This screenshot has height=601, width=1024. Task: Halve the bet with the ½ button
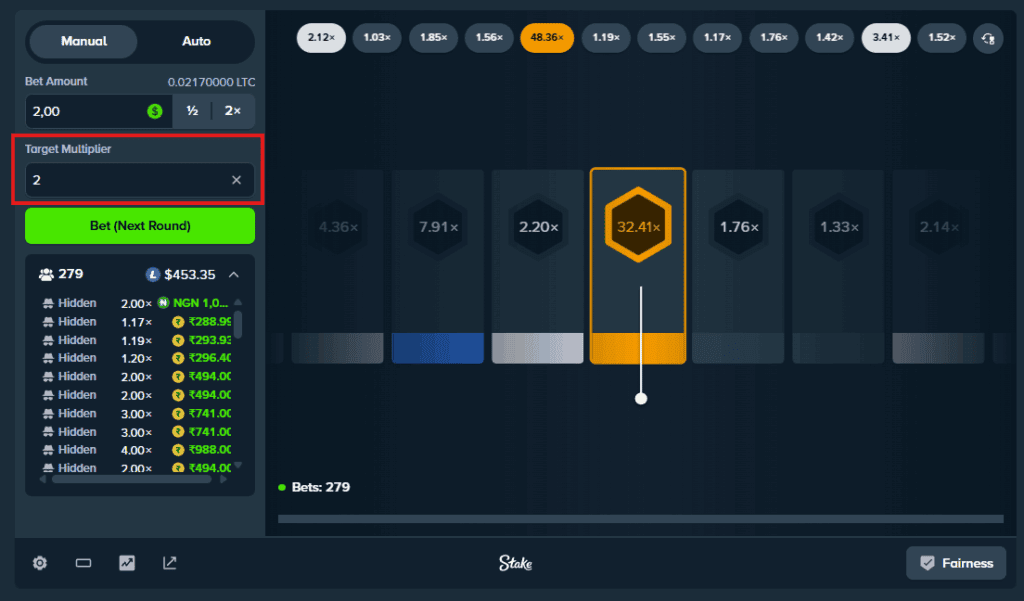[x=192, y=111]
